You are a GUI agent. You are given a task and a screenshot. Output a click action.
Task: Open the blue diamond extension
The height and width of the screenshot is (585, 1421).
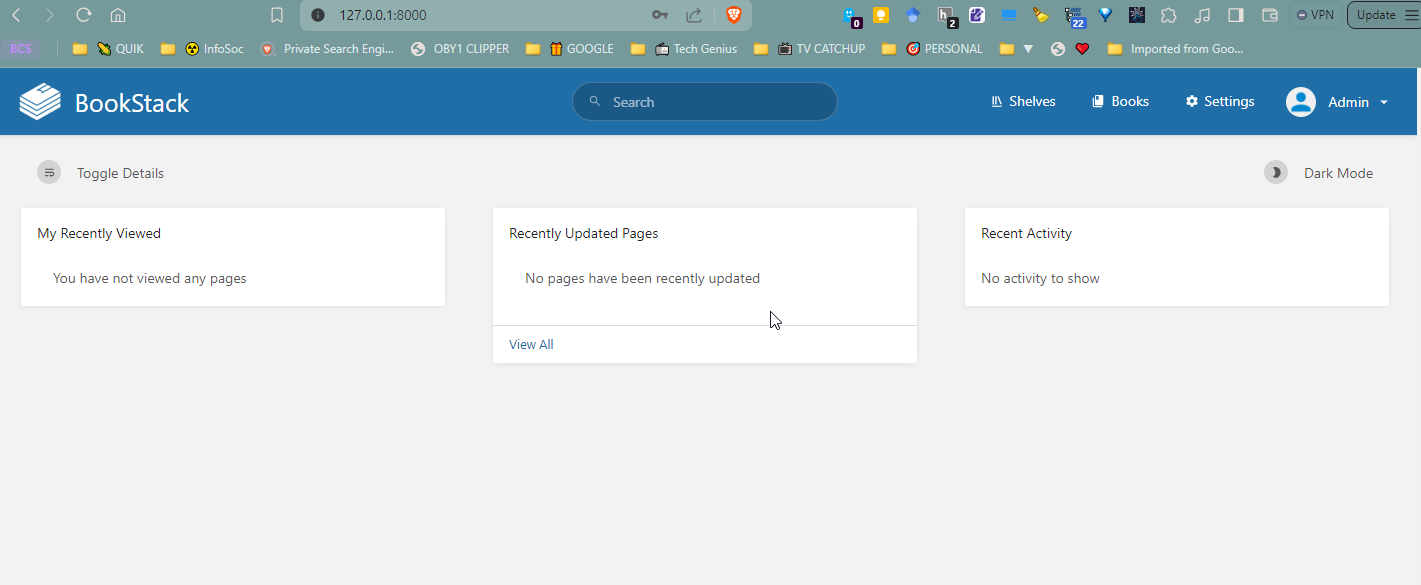(x=1105, y=15)
